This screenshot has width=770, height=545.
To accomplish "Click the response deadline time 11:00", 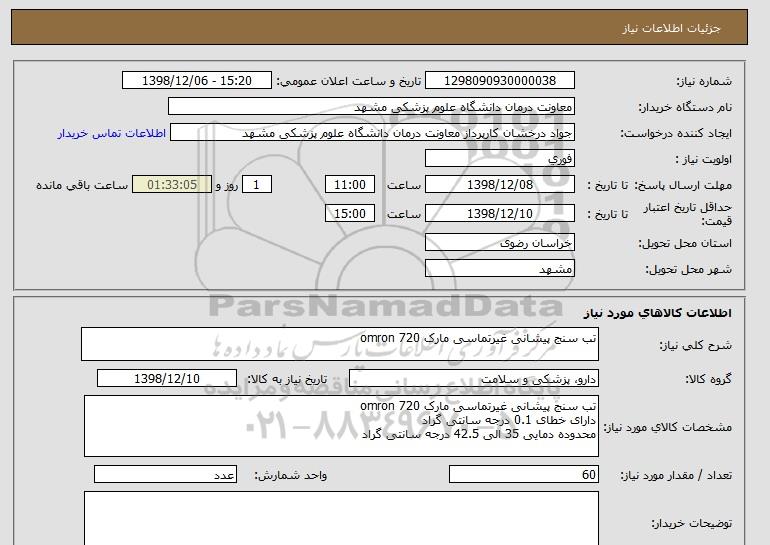I will 350,185.
